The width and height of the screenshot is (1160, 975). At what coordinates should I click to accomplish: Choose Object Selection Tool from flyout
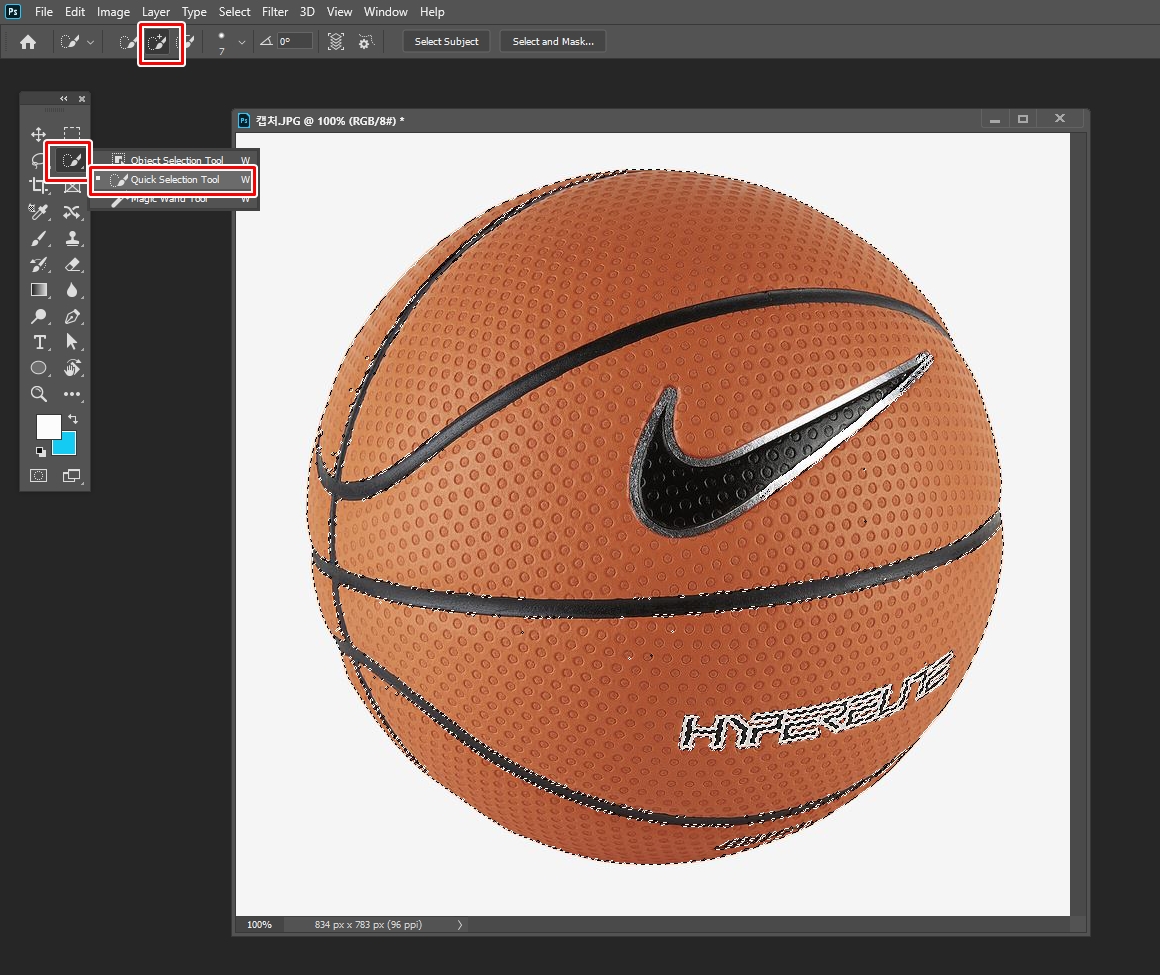(x=175, y=160)
